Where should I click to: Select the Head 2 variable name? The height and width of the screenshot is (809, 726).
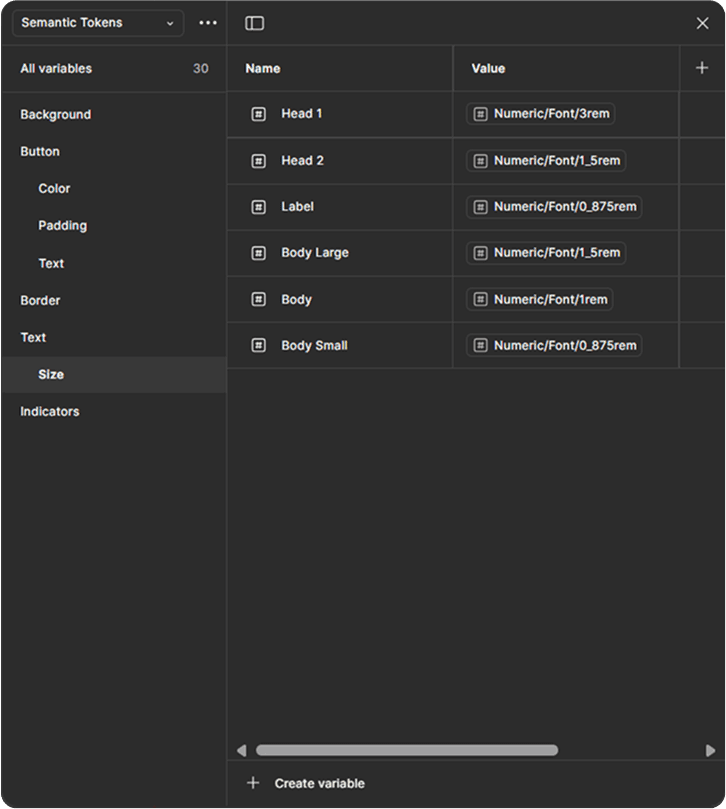click(302, 160)
